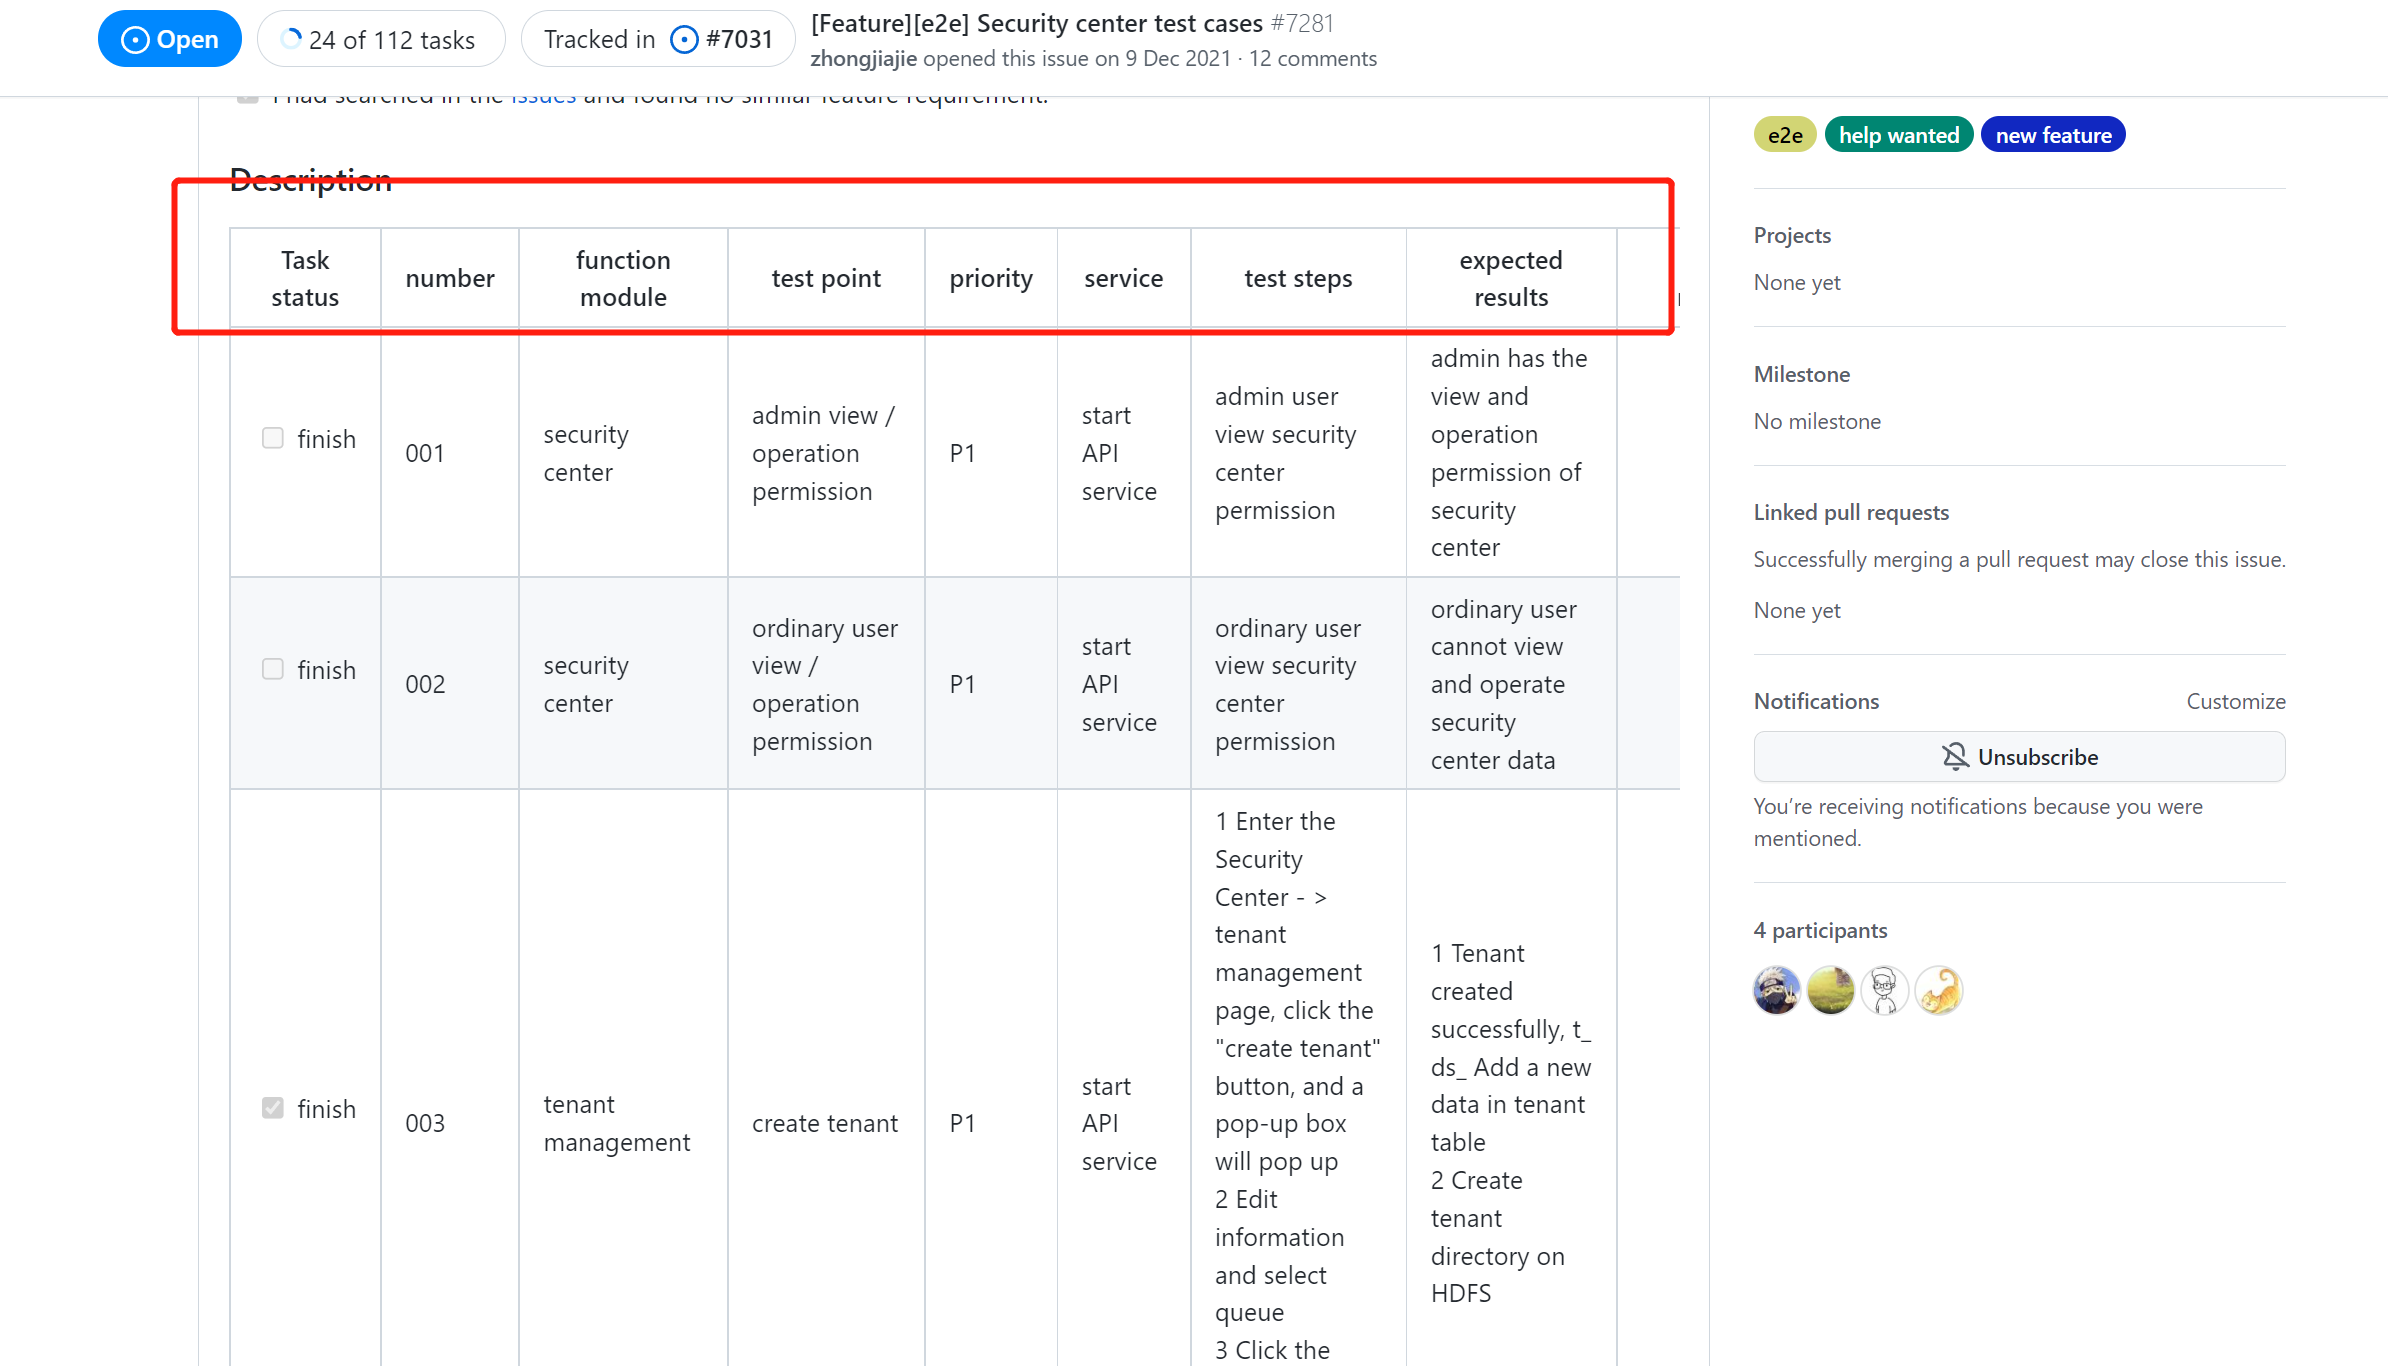Viewport: 2388px width, 1366px height.
Task: Click the muted bell icon on Unsubscribe
Action: point(1955,757)
